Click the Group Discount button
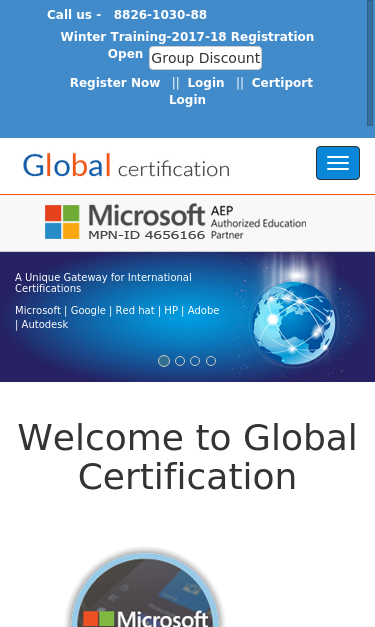Screen dimensions: 375x627 [205, 58]
